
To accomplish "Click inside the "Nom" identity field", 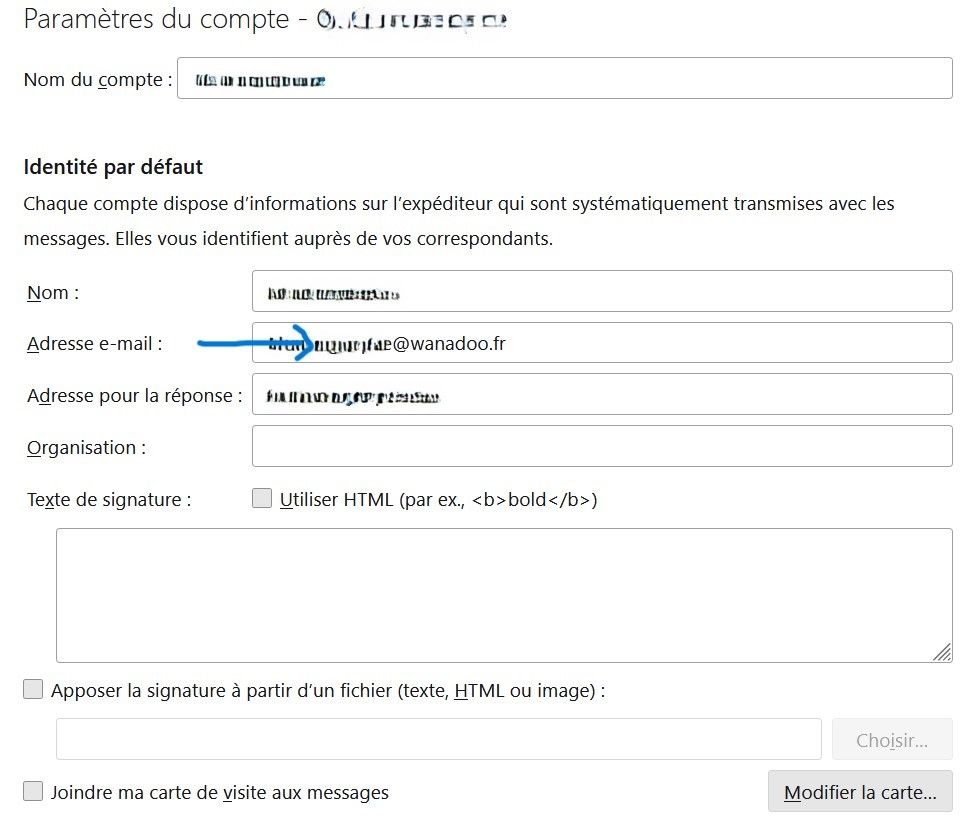I will click(x=600, y=291).
